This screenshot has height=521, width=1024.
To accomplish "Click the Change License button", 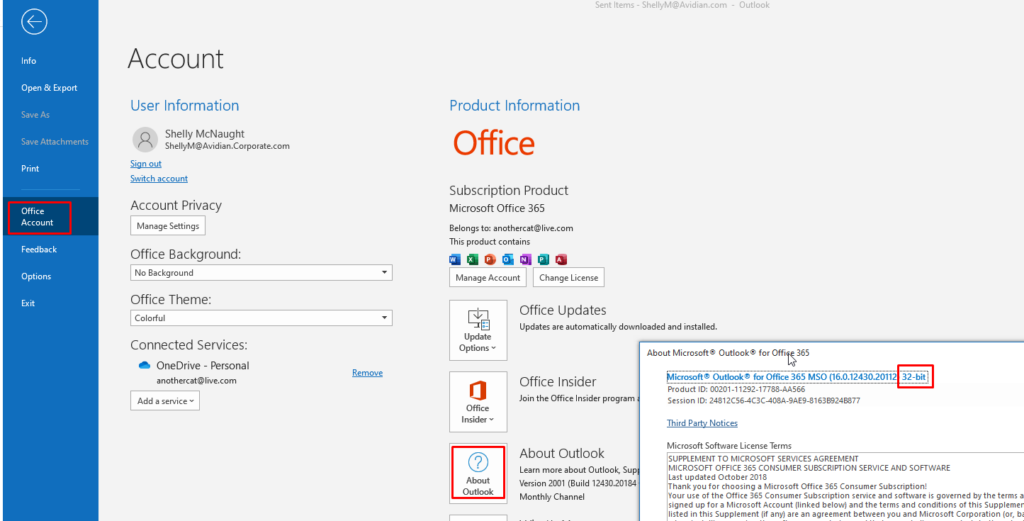I will click(569, 277).
